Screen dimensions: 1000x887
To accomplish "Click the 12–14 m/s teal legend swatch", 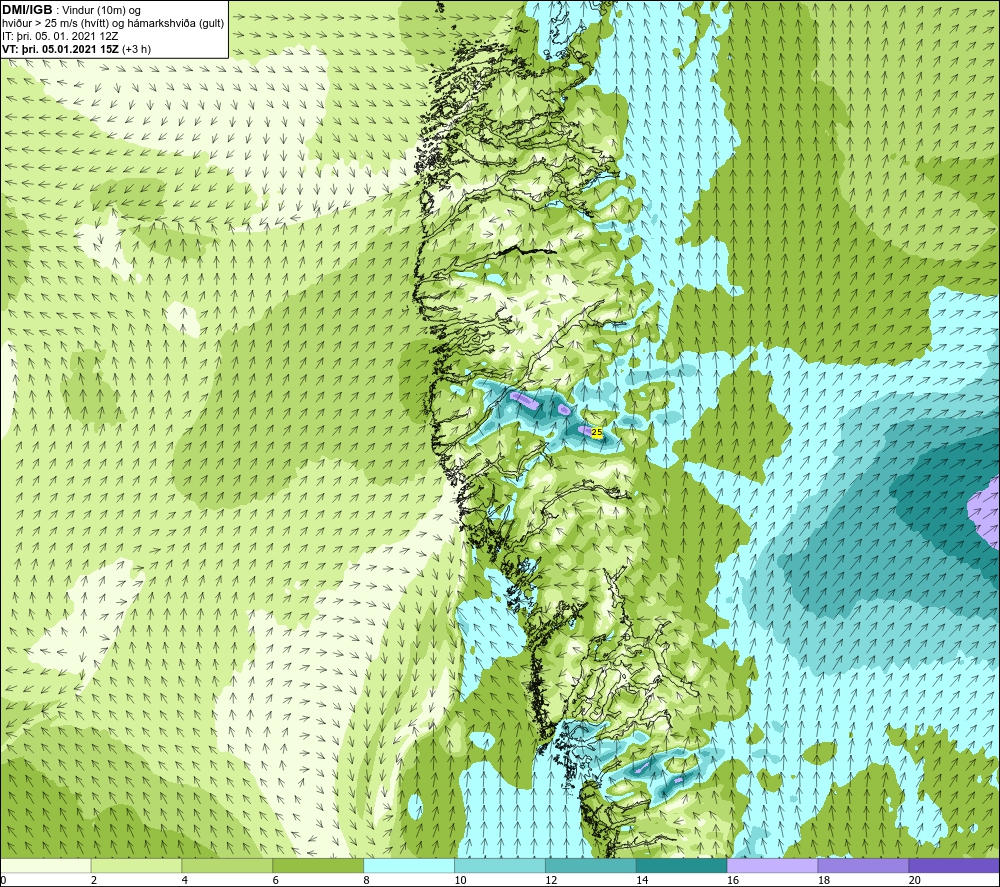I will [x=591, y=865].
